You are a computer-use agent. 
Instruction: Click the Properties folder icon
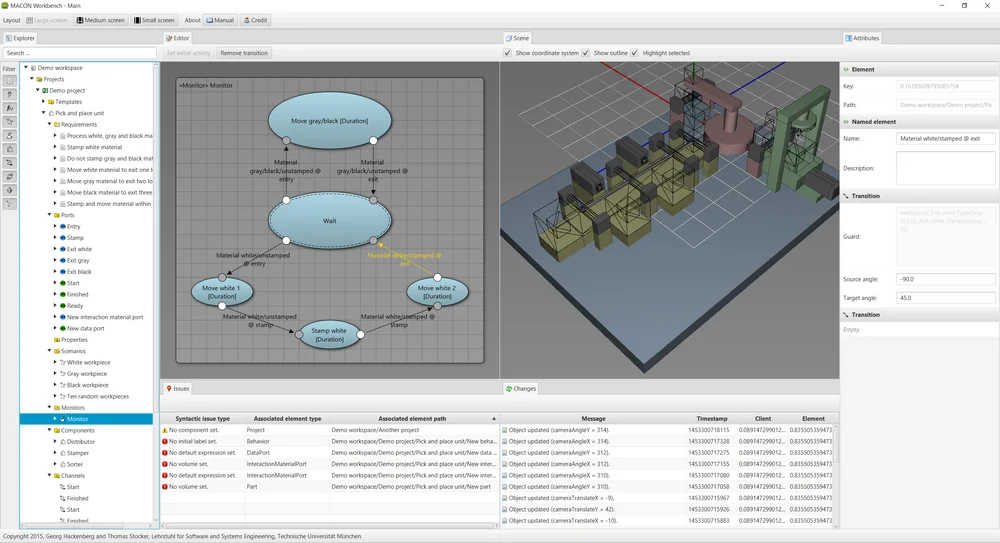[x=57, y=340]
